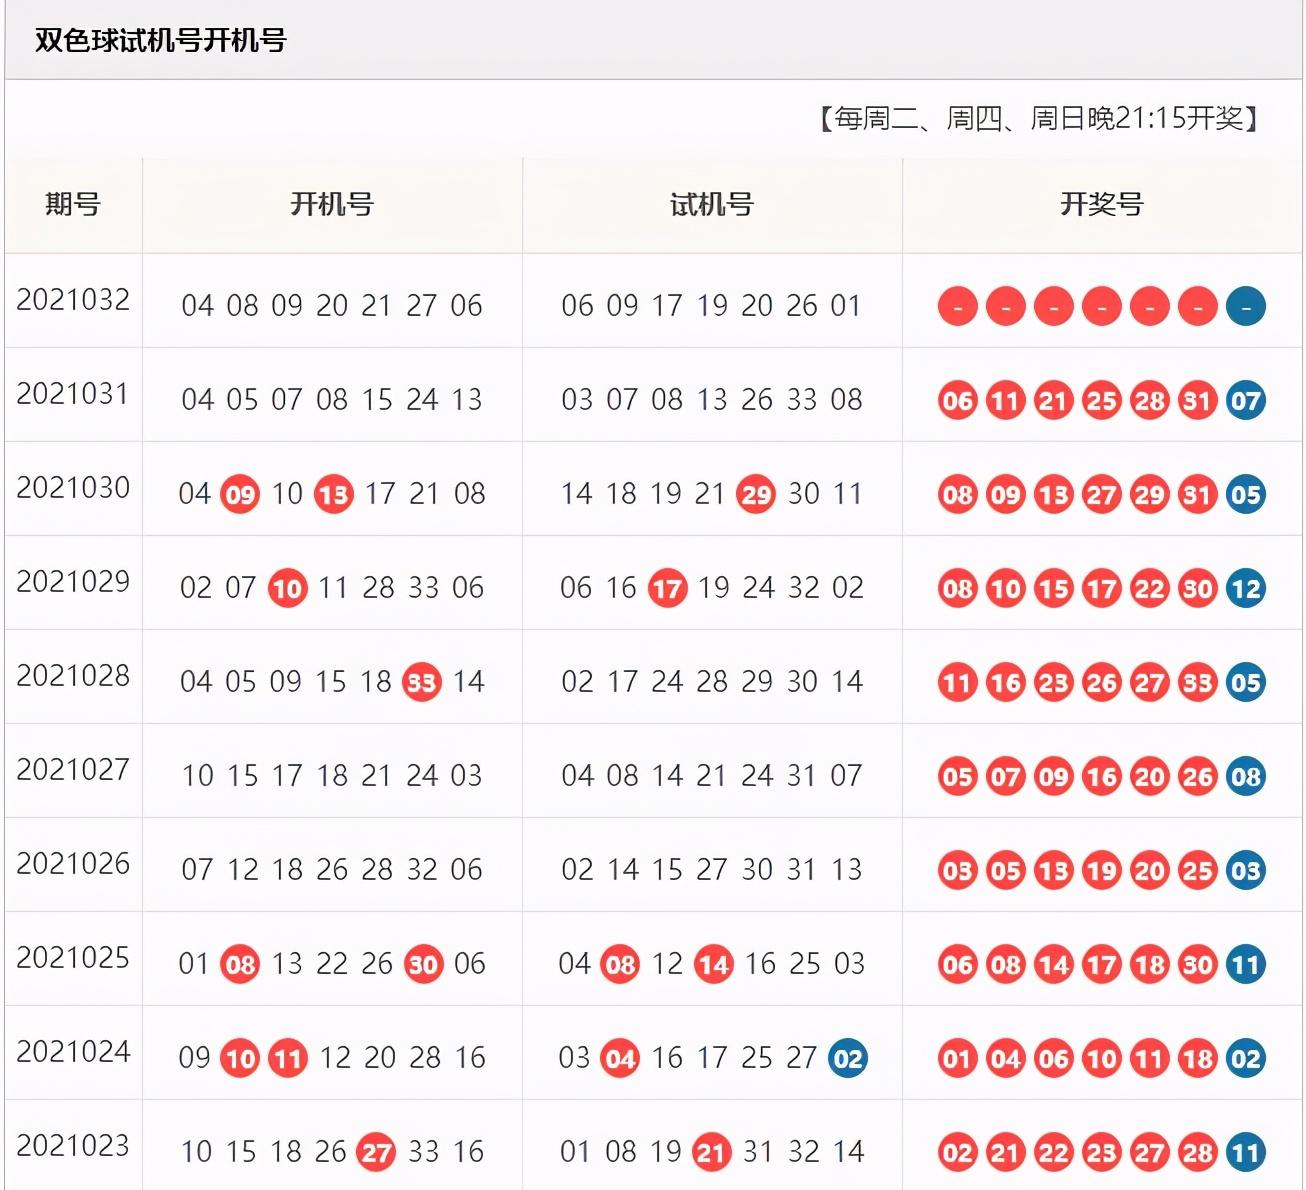Click blue ball 07 in the 2021031 开奖号 cell

[1245, 401]
